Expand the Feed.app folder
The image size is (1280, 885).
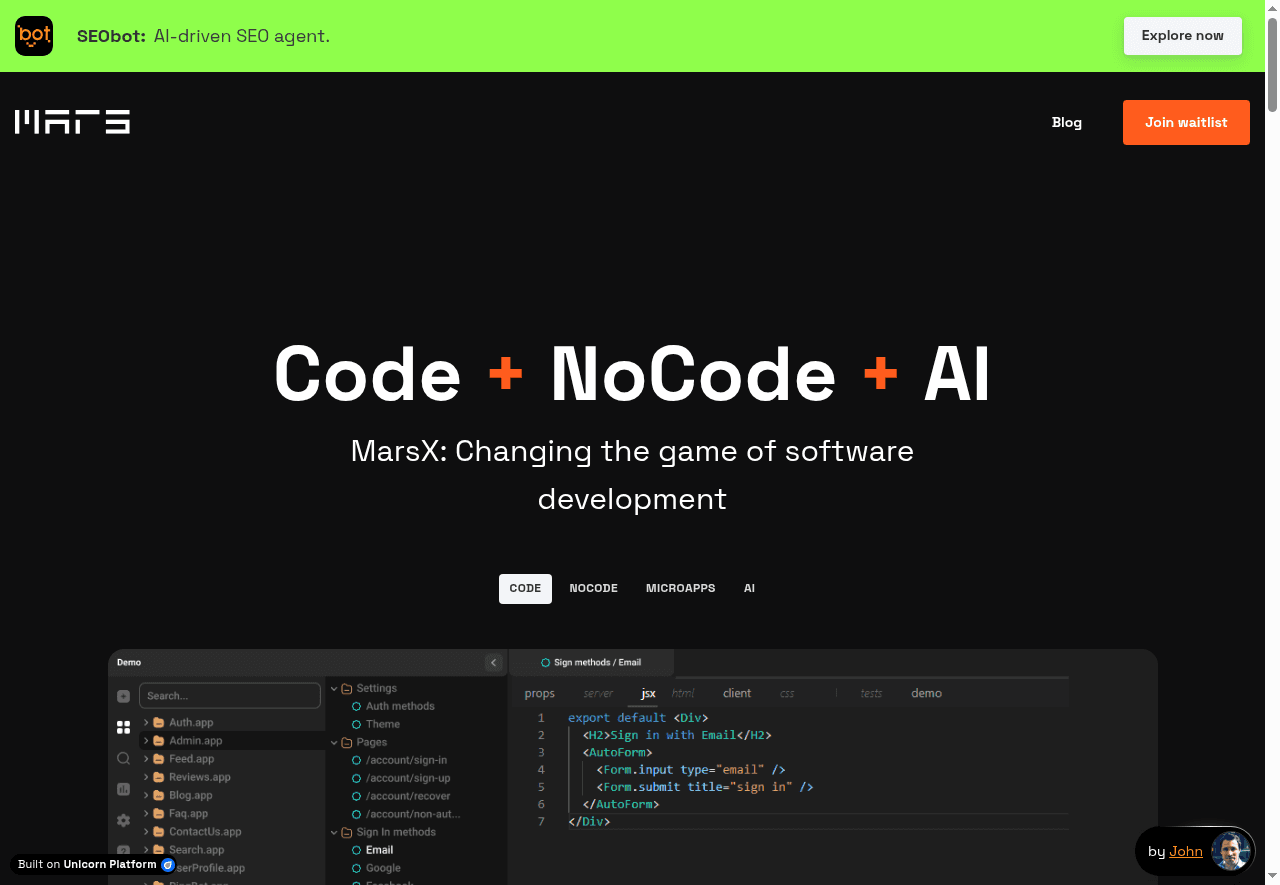tap(146, 759)
